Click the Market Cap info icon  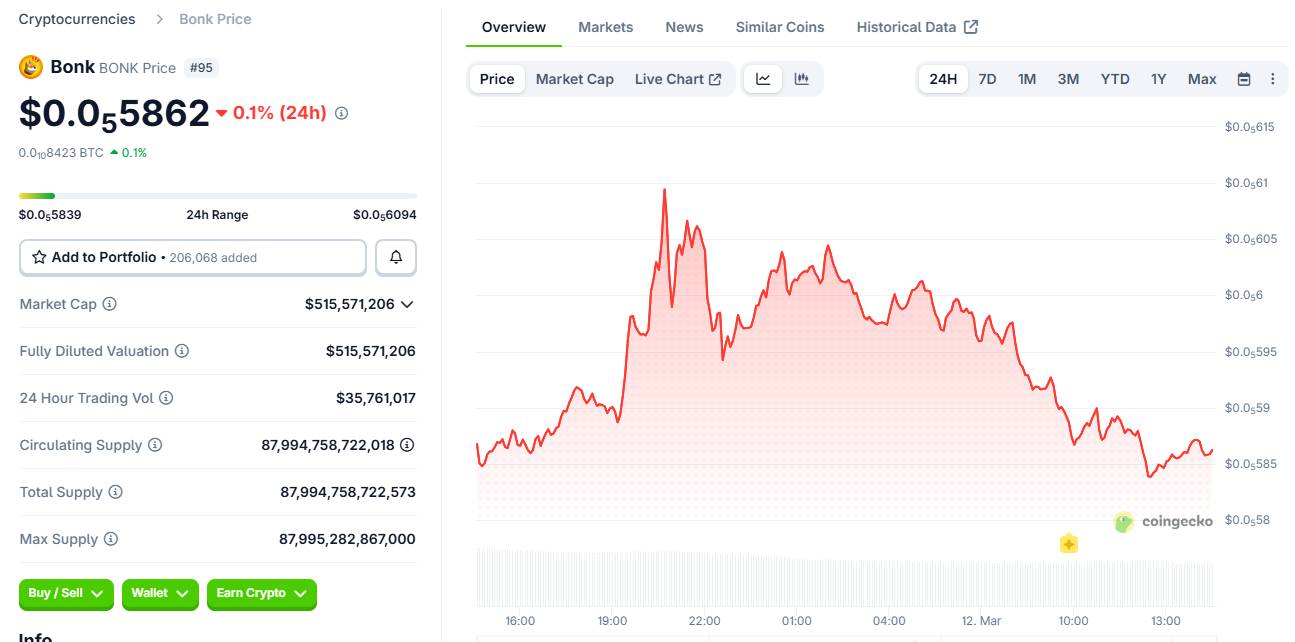(x=110, y=304)
